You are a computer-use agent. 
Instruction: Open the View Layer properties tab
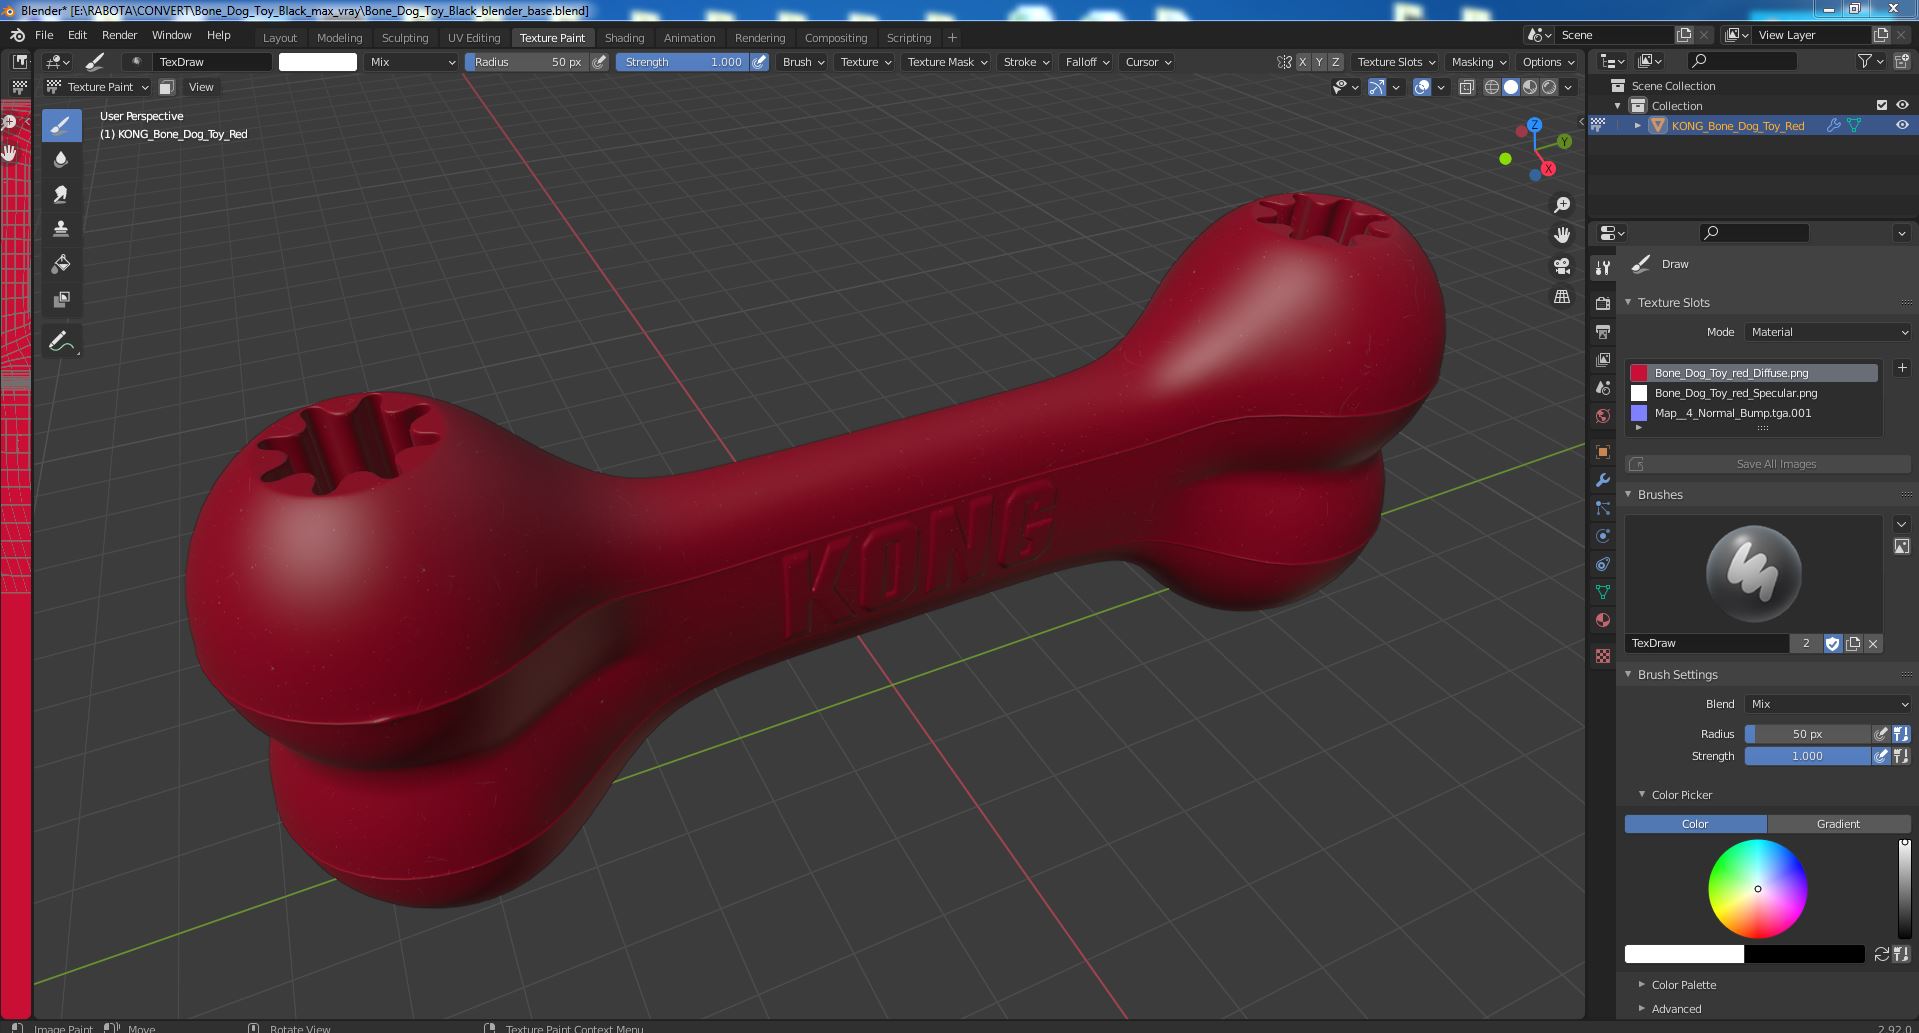click(1603, 359)
